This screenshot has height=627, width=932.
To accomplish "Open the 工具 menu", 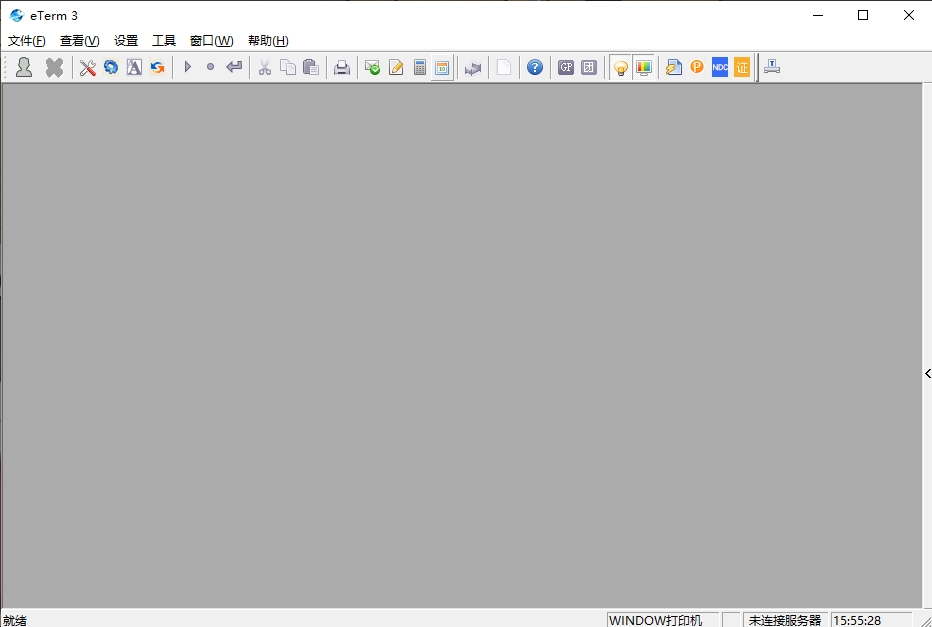I will pyautogui.click(x=164, y=41).
